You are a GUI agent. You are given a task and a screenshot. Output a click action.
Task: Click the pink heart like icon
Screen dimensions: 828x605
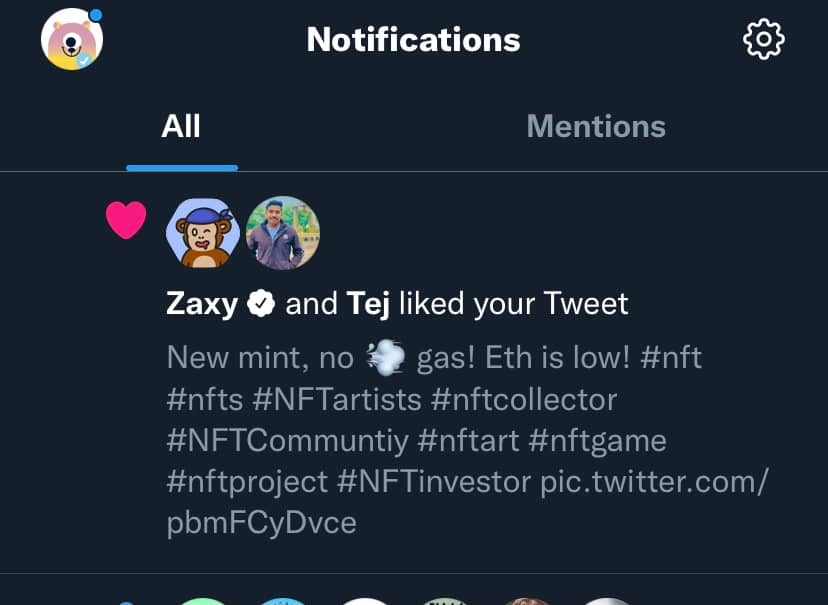[126, 220]
